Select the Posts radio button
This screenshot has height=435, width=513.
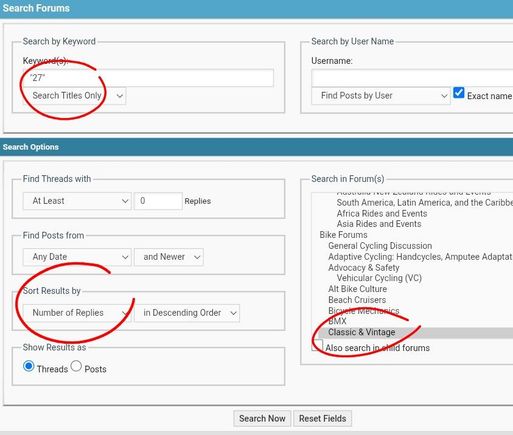tap(76, 366)
